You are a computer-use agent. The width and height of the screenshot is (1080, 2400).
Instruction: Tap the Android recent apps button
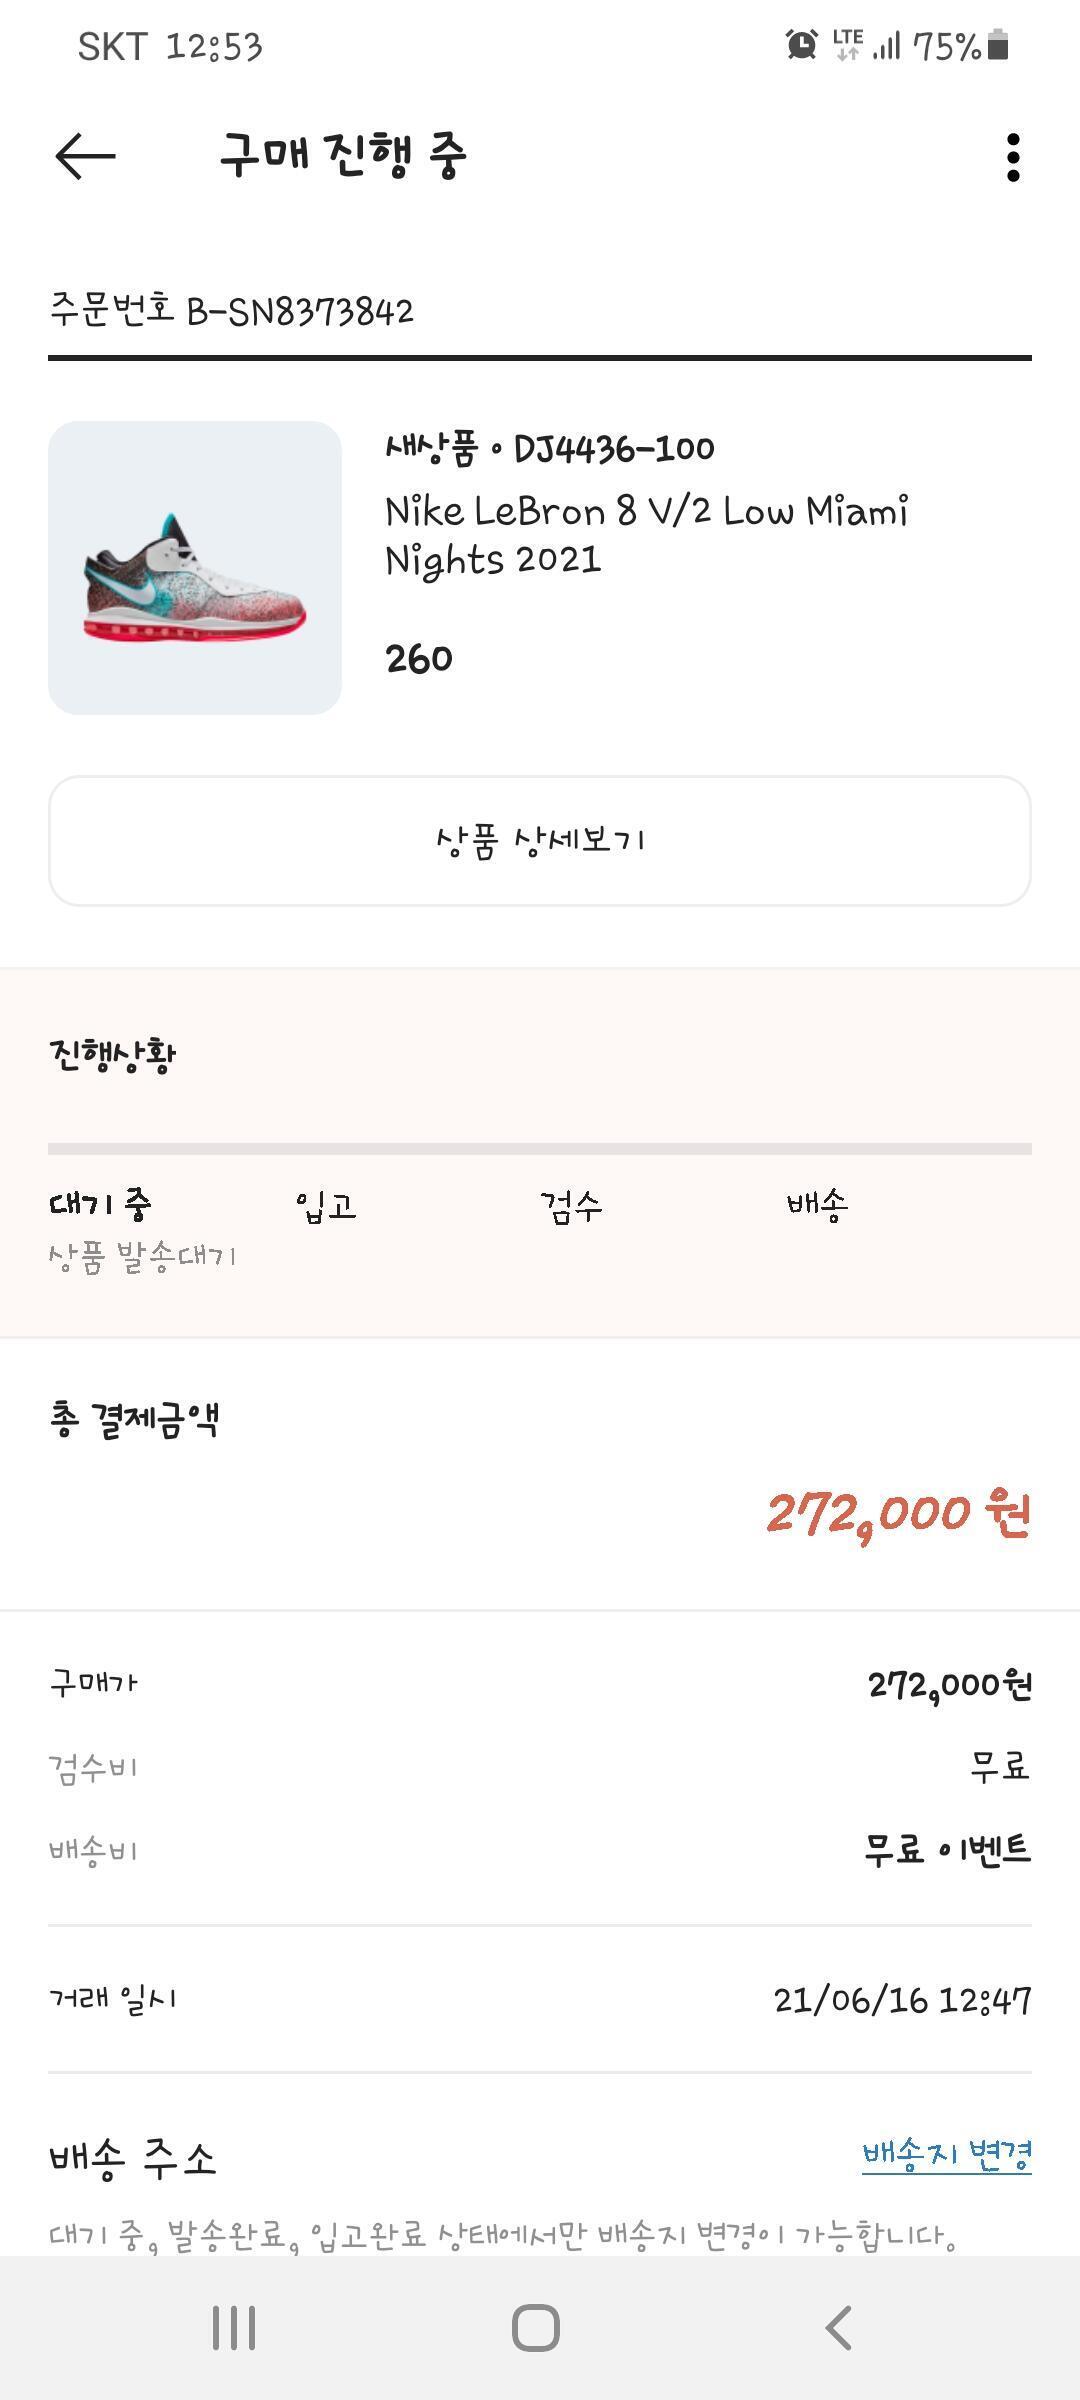point(234,2327)
